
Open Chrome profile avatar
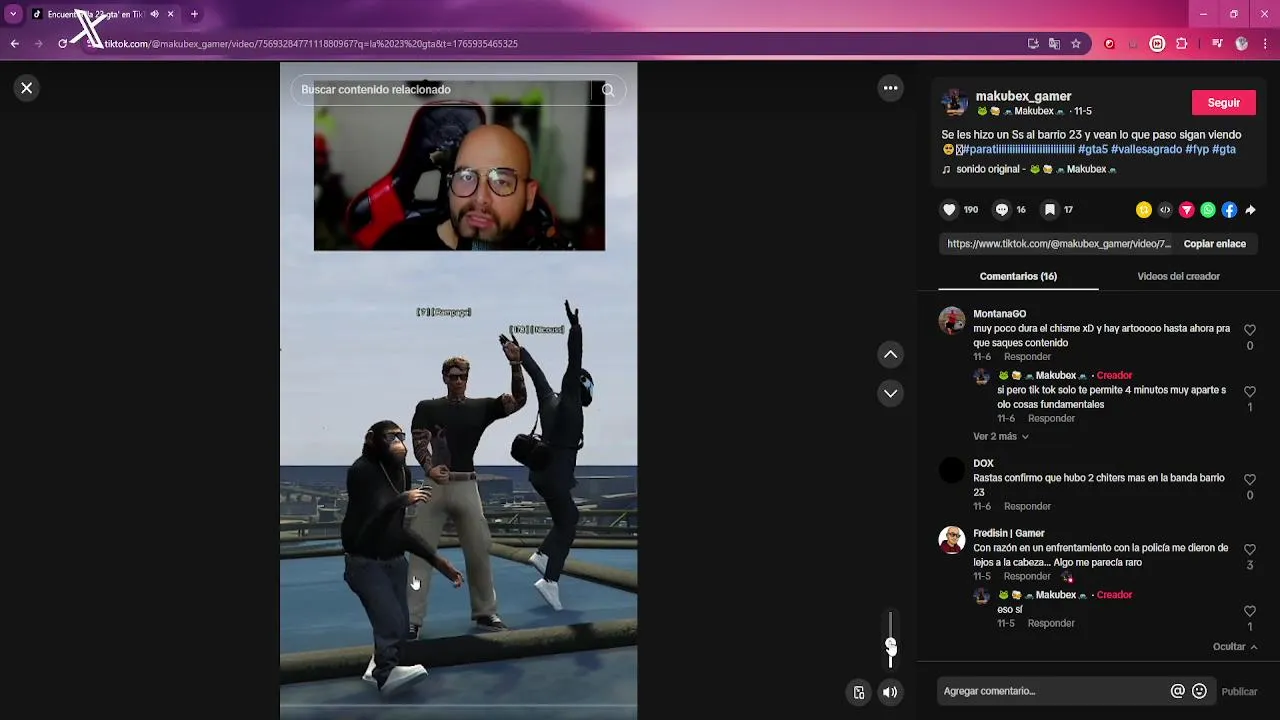click(1242, 44)
